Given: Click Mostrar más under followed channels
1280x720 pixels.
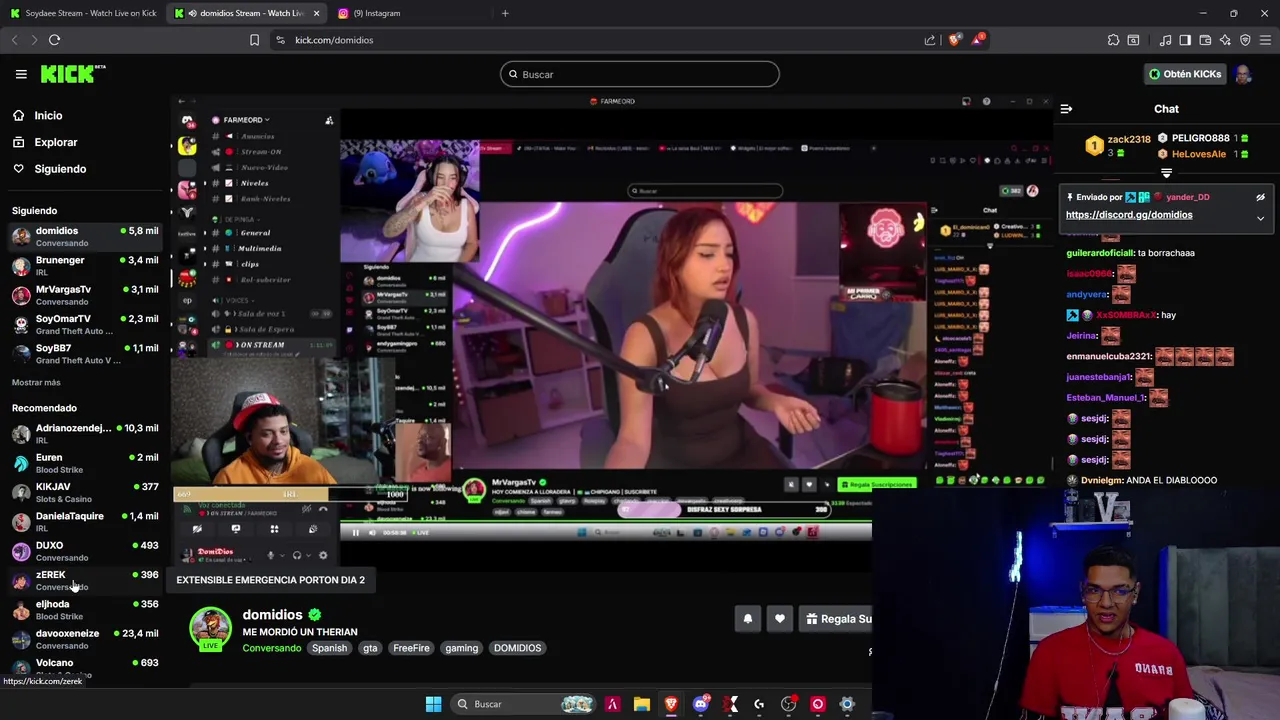Looking at the screenshot, I should pos(36,382).
